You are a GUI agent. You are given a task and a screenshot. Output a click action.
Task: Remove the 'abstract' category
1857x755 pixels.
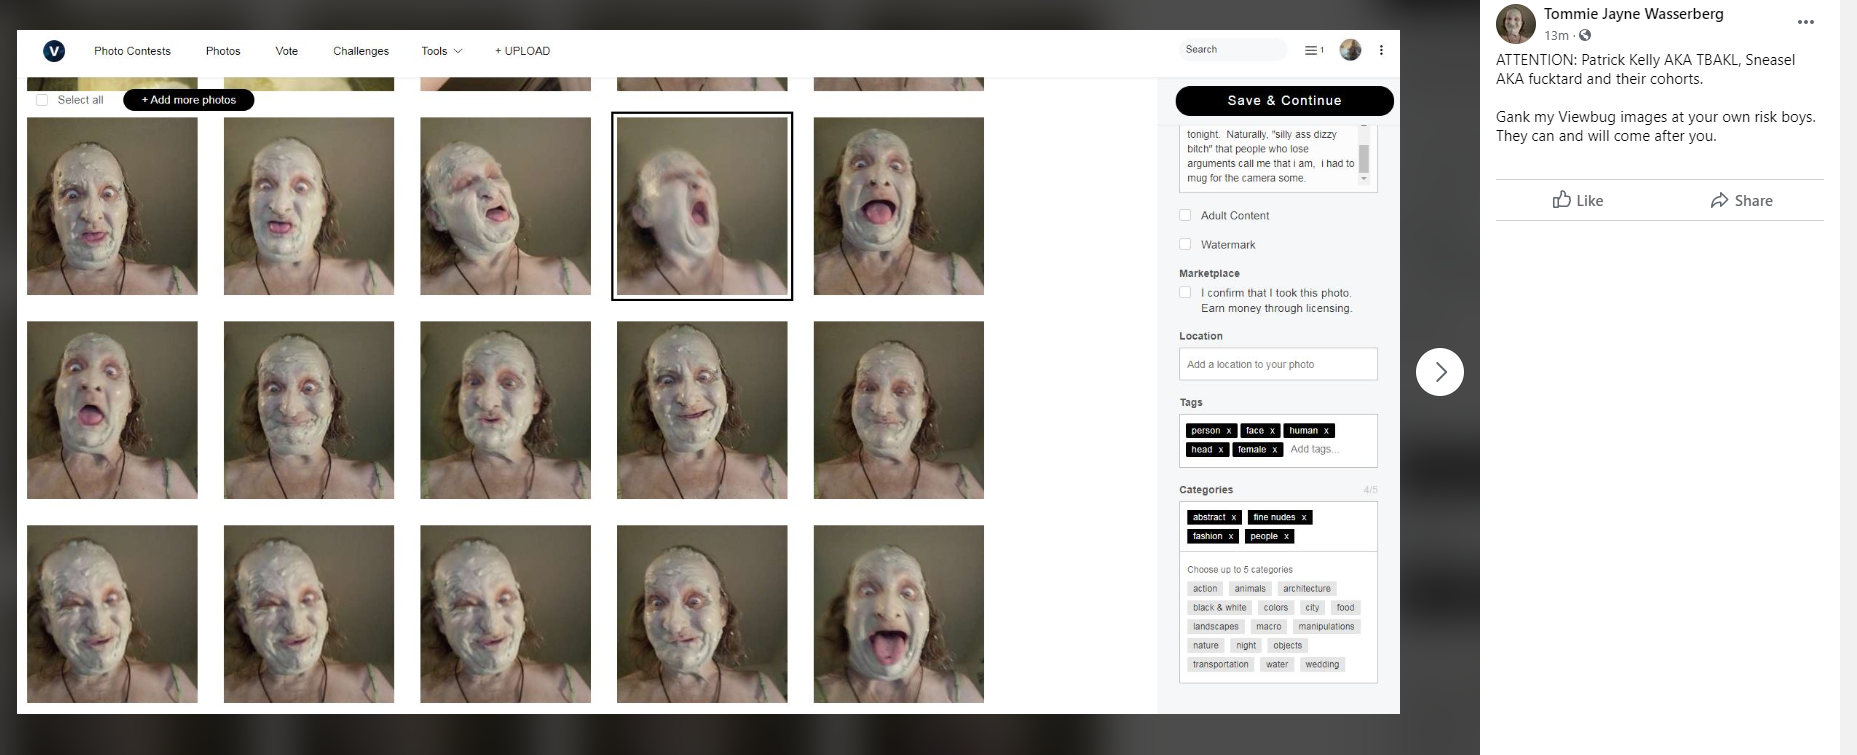coord(1234,518)
